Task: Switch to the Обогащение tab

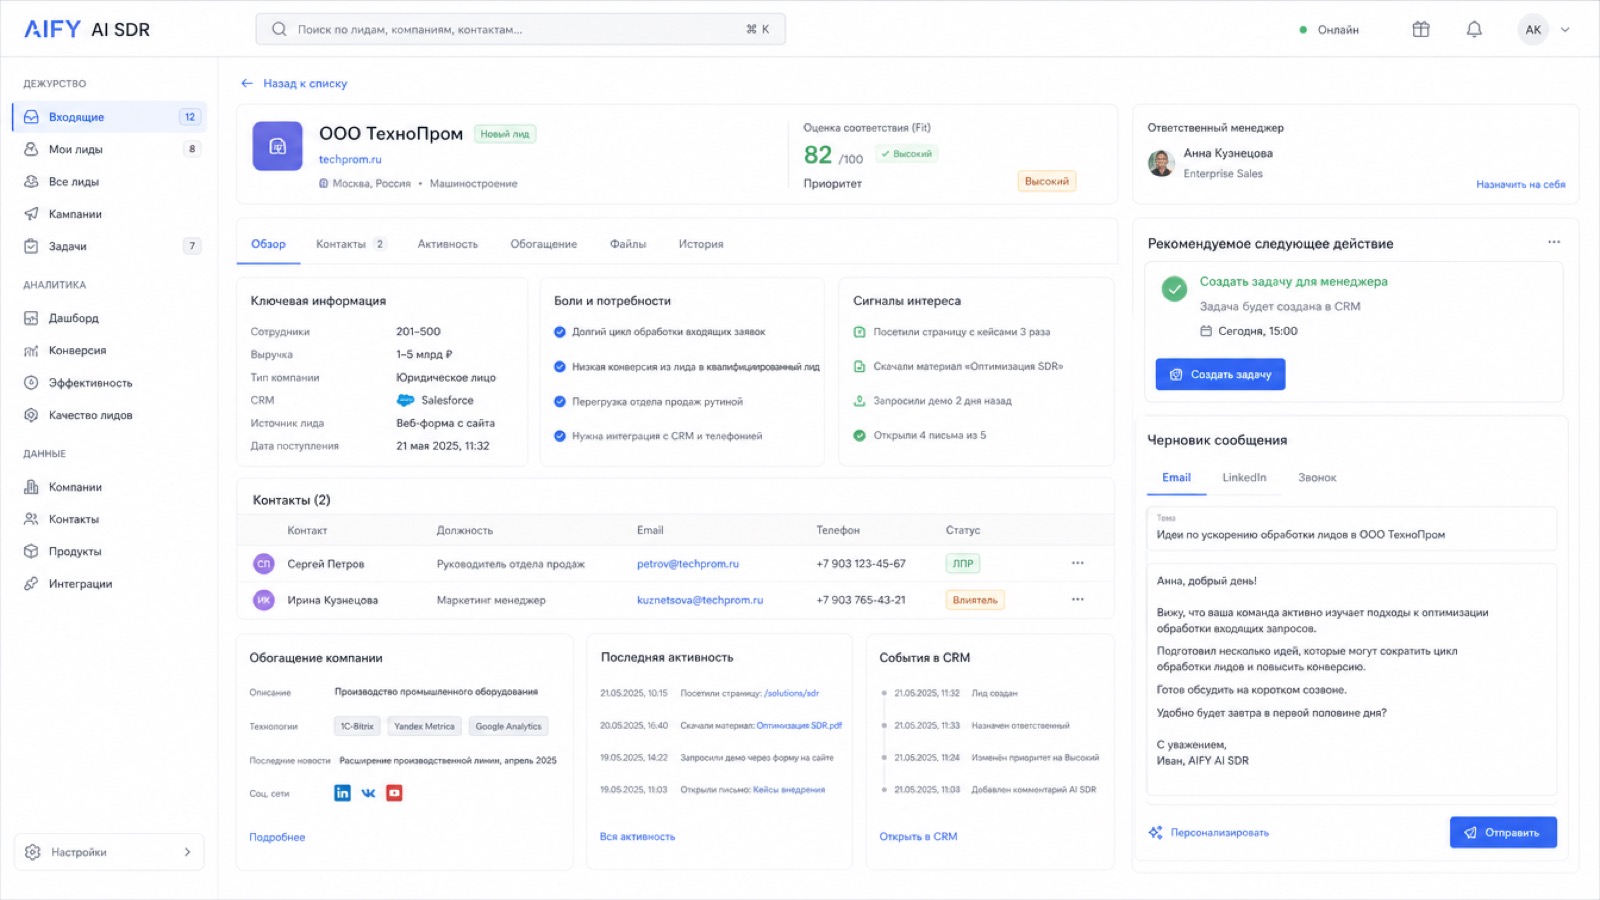Action: tap(544, 244)
